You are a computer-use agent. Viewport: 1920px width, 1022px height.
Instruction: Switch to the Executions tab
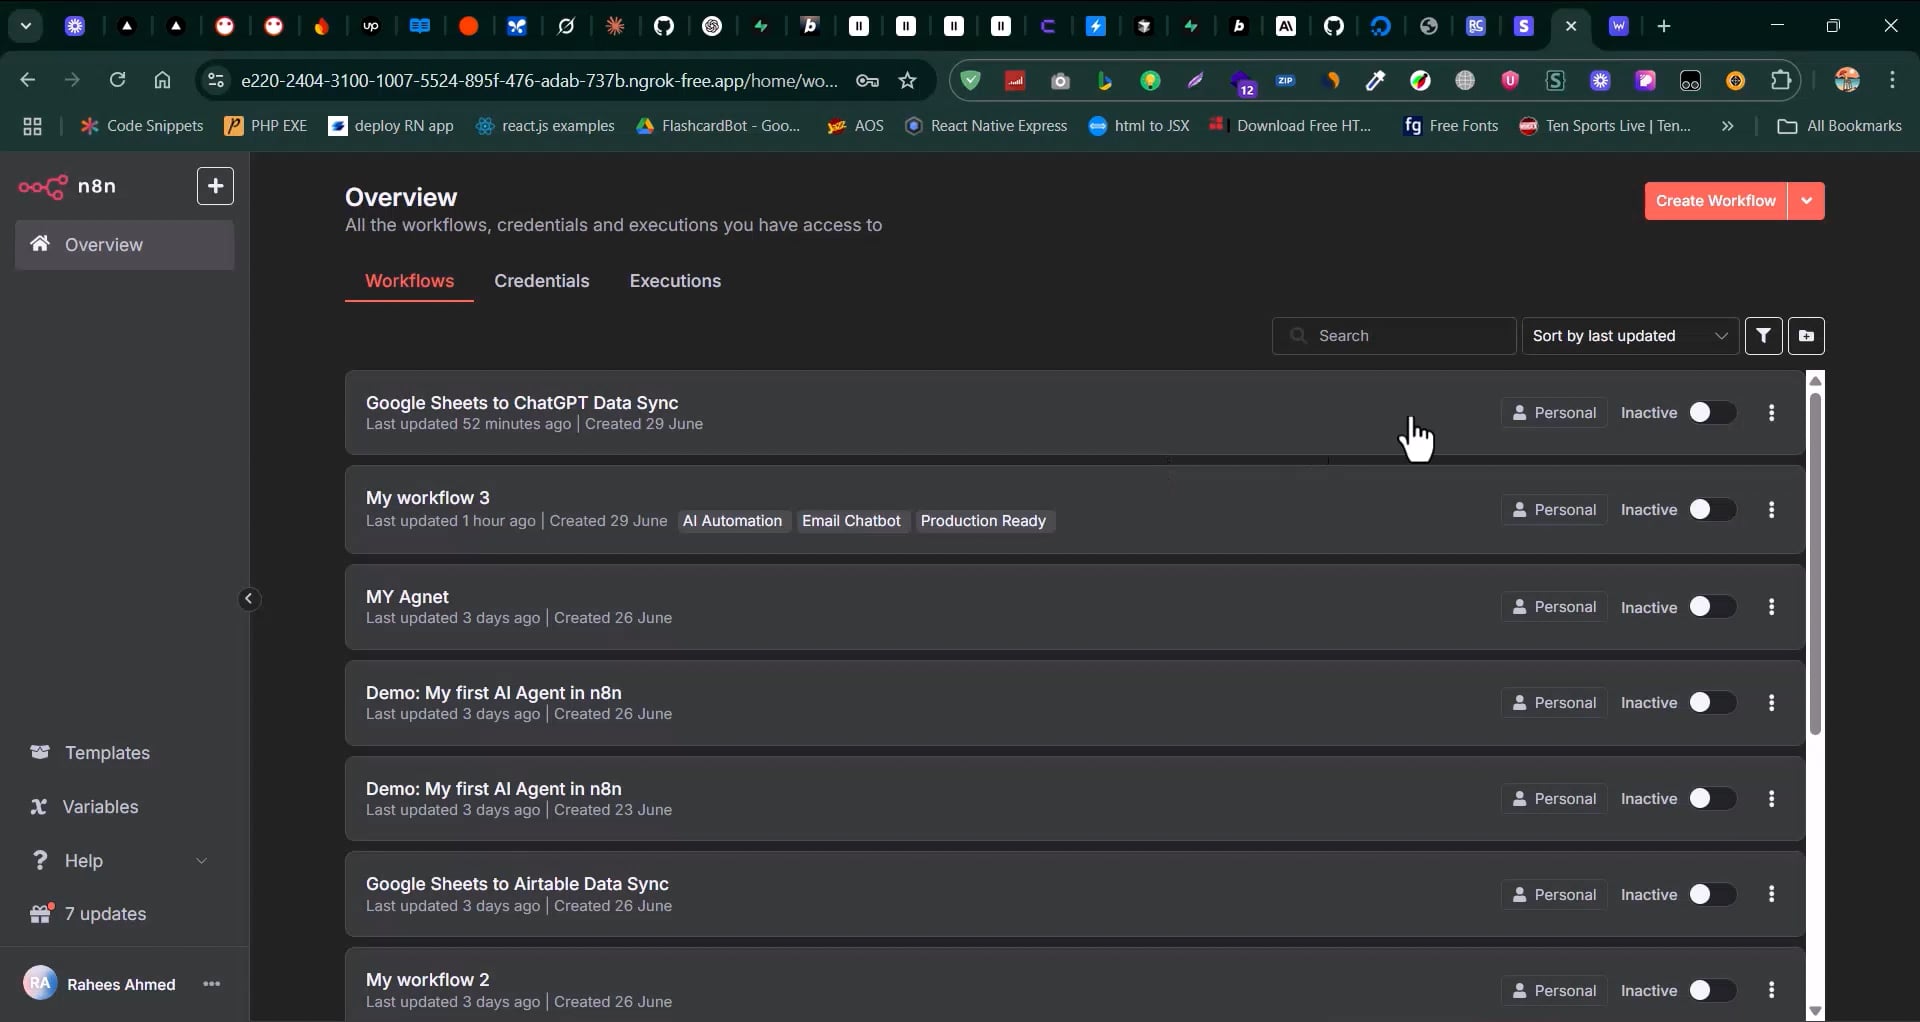(x=675, y=281)
